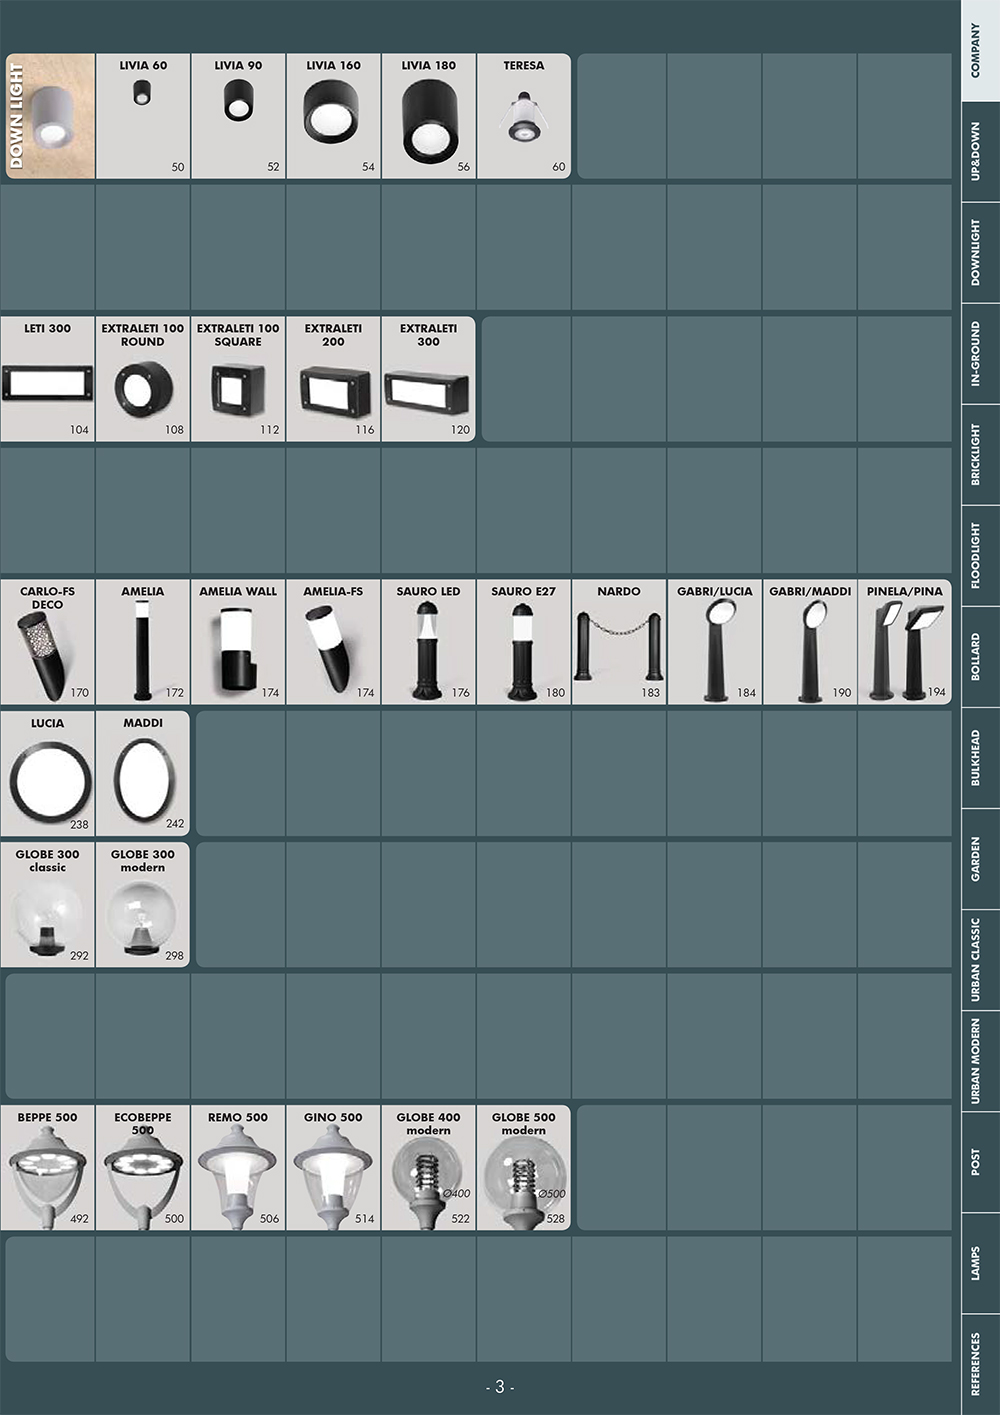The image size is (1000, 1415).
Task: Select the LUCIA bulkhead tile
Action: tap(47, 773)
